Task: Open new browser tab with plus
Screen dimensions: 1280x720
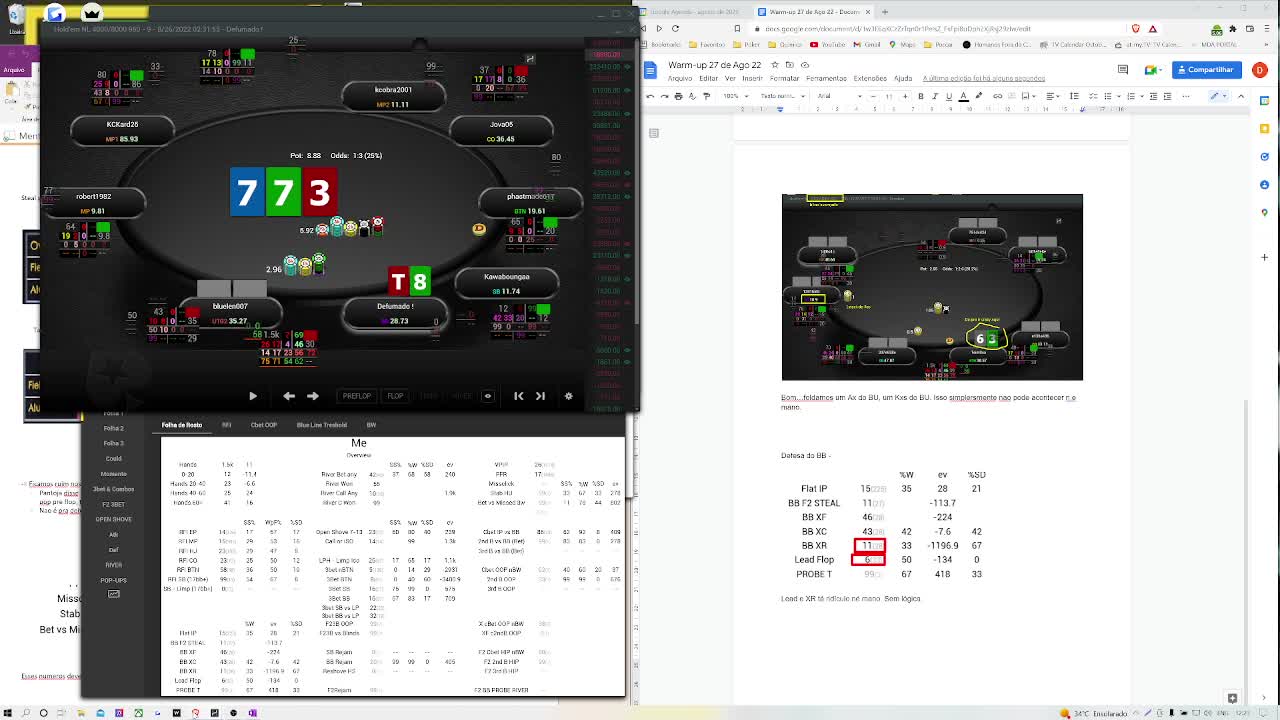Action: point(885,12)
